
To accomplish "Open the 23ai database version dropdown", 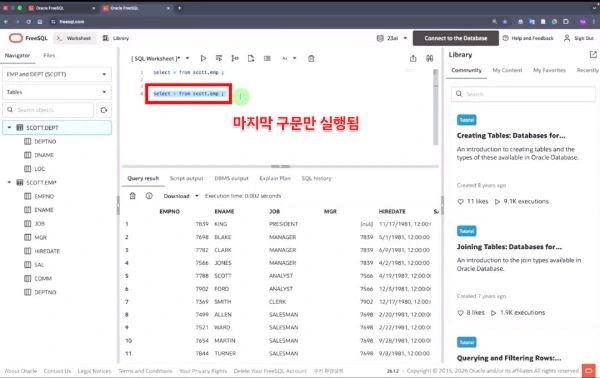I will (x=392, y=38).
